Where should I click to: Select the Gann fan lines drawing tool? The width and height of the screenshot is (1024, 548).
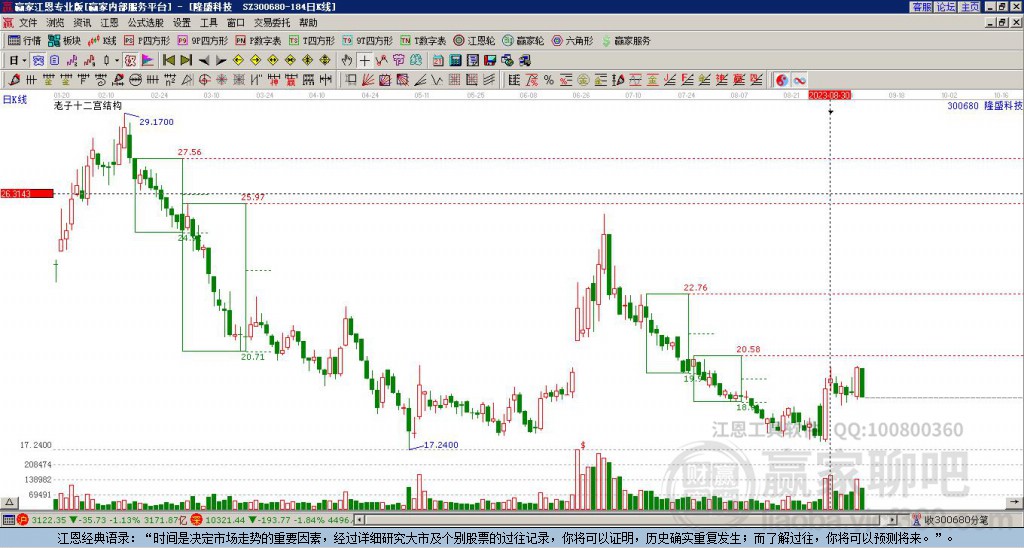368,80
